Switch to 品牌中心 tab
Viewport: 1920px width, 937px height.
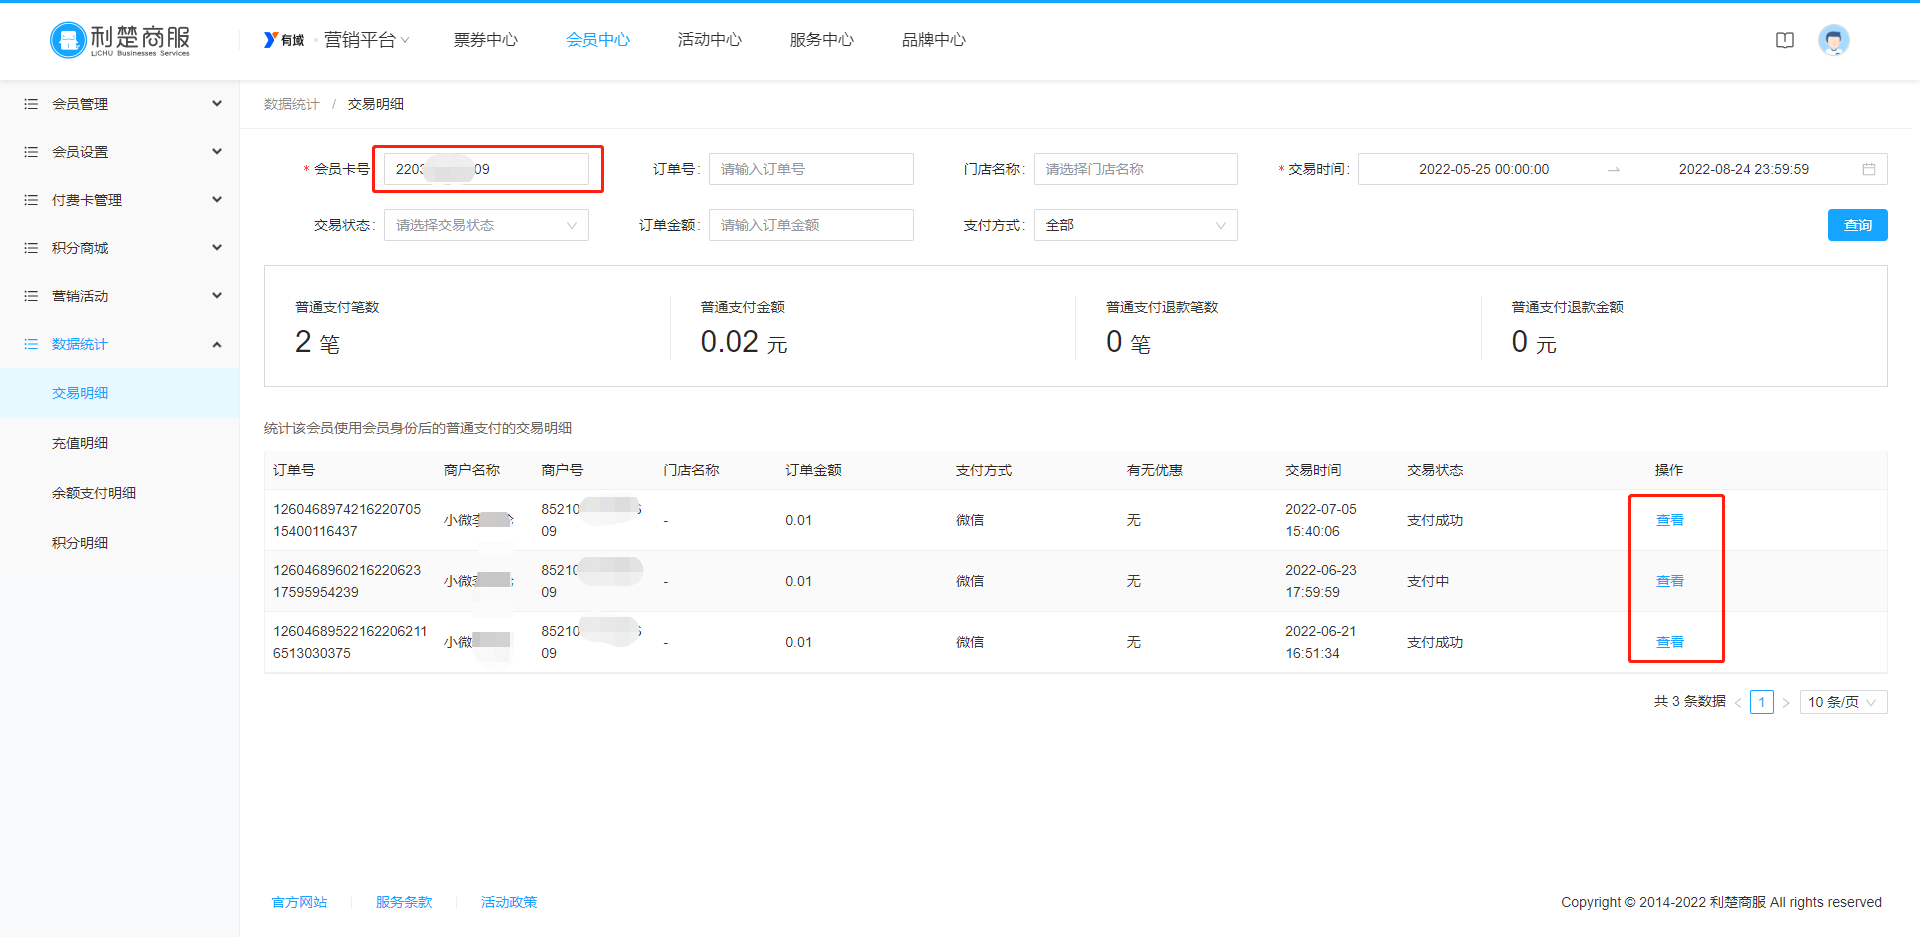pyautogui.click(x=934, y=40)
